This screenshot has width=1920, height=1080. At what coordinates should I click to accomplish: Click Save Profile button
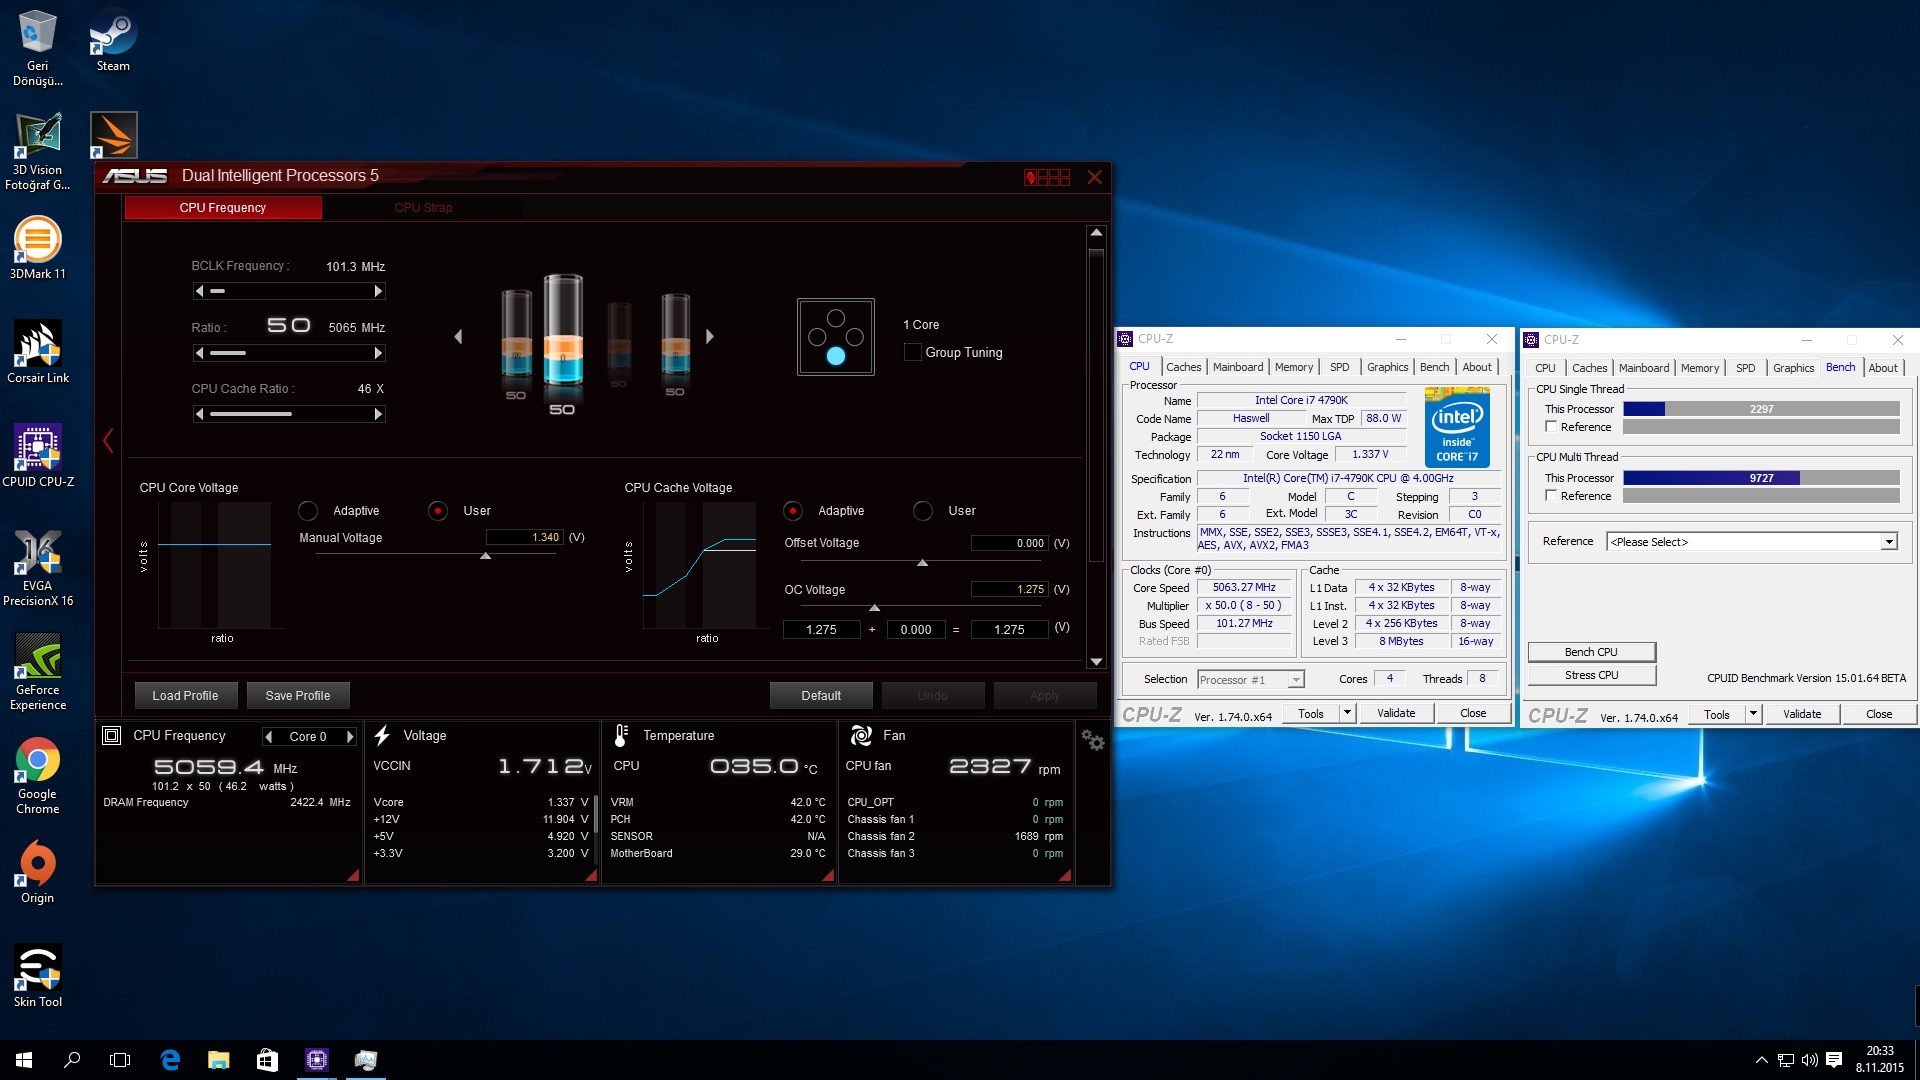297,696
